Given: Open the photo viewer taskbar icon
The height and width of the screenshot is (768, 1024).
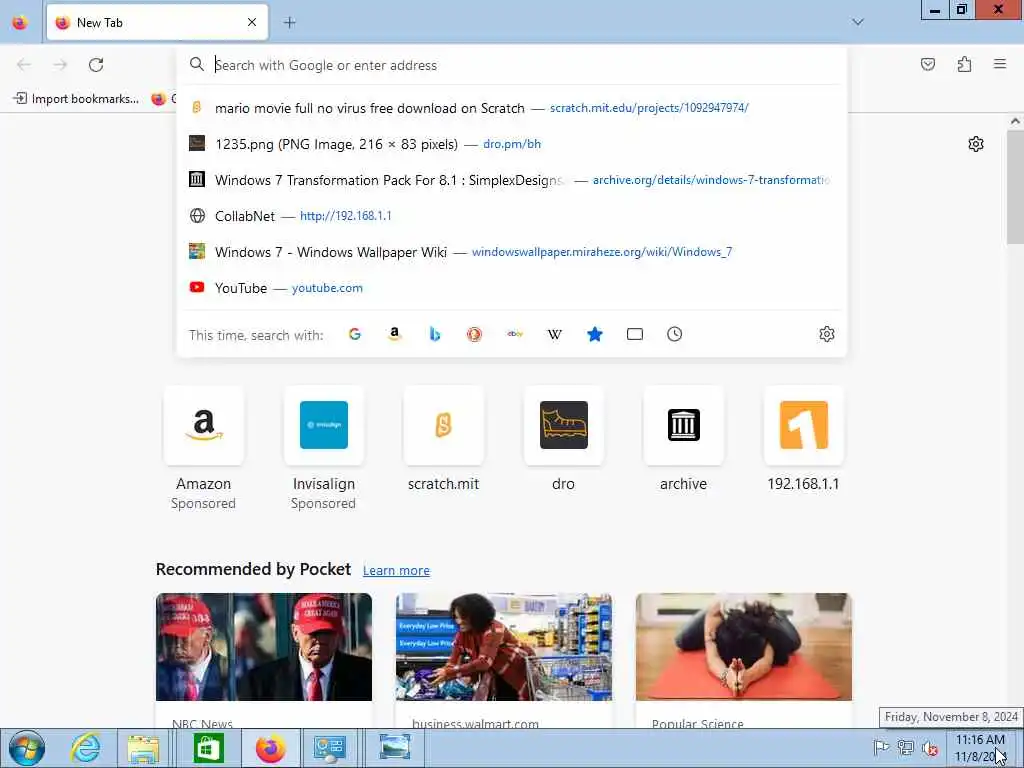Looking at the screenshot, I should [395, 748].
